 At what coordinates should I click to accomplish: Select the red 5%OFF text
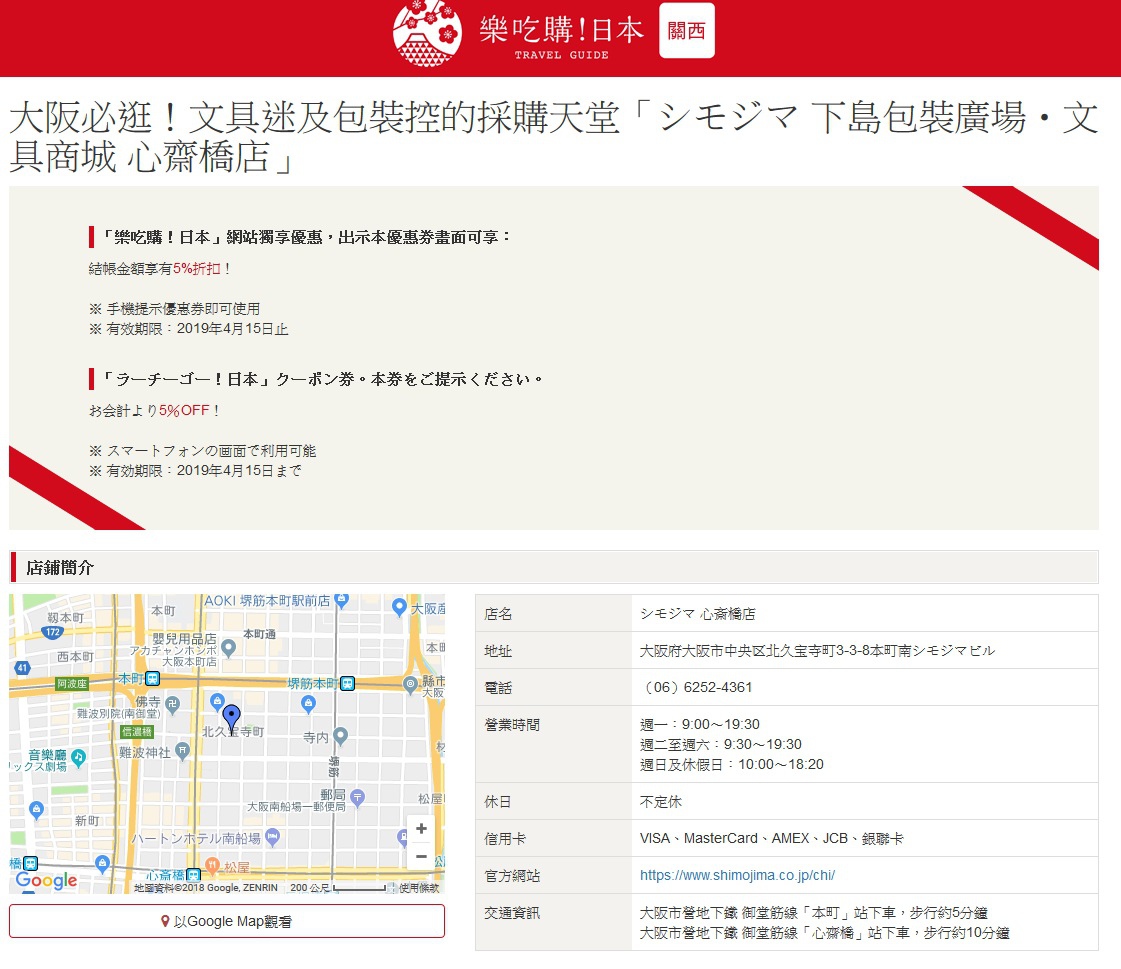184,410
